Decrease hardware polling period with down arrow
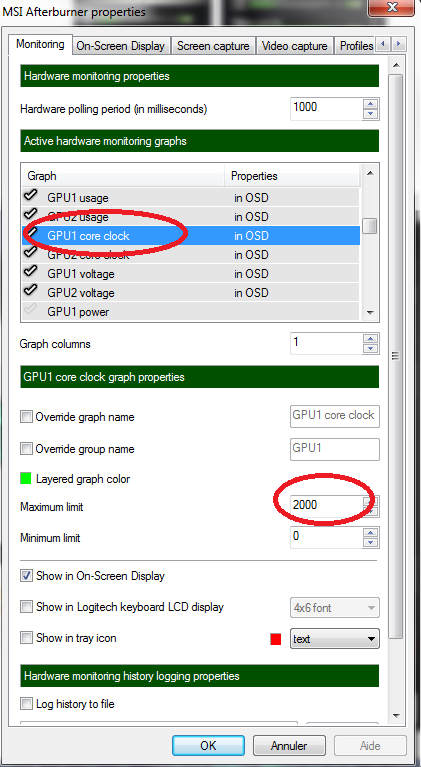 click(x=371, y=114)
